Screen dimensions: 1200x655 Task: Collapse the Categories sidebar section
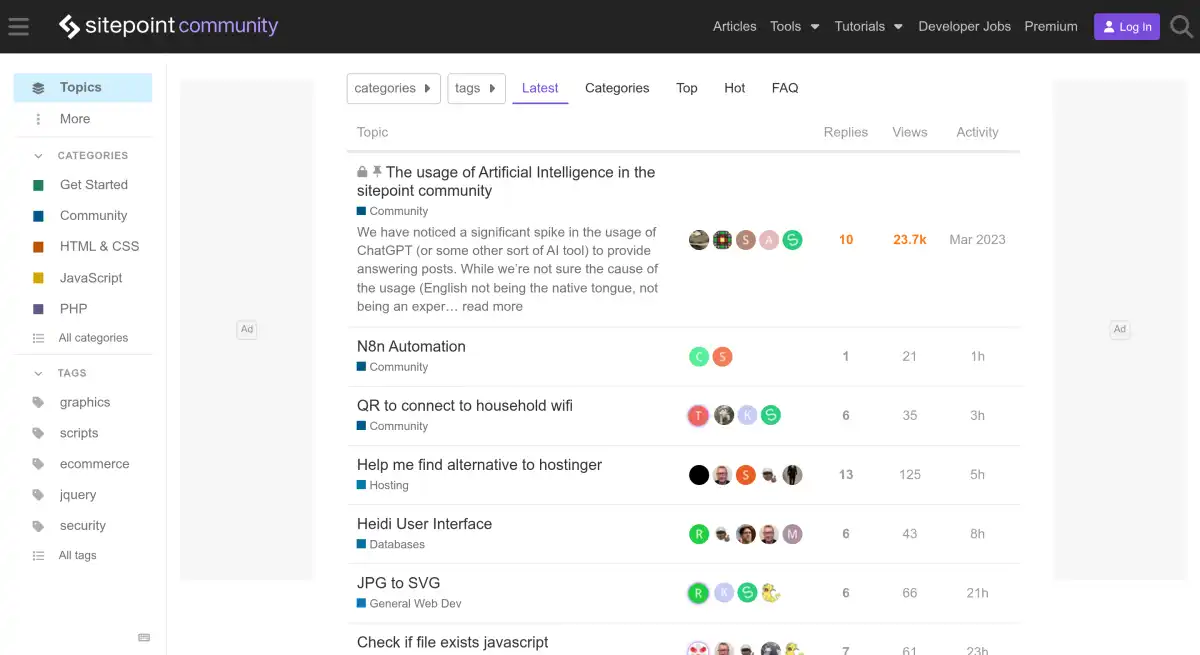pos(38,156)
